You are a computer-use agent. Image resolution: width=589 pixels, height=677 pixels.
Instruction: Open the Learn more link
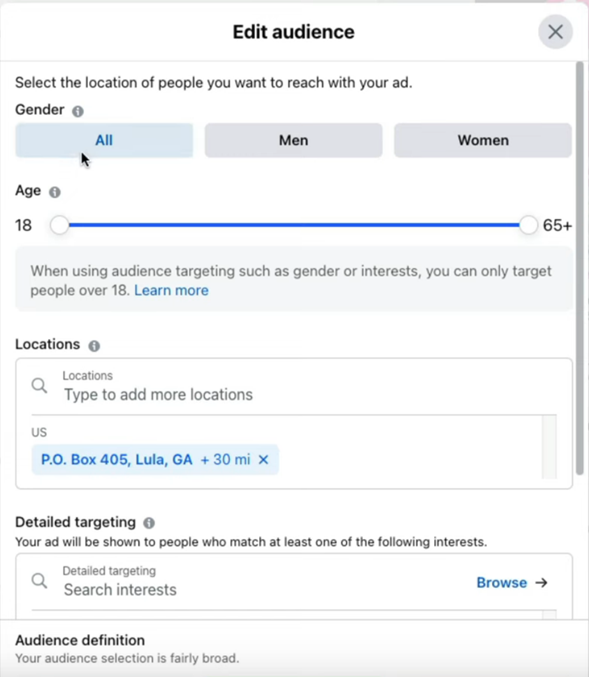click(171, 290)
